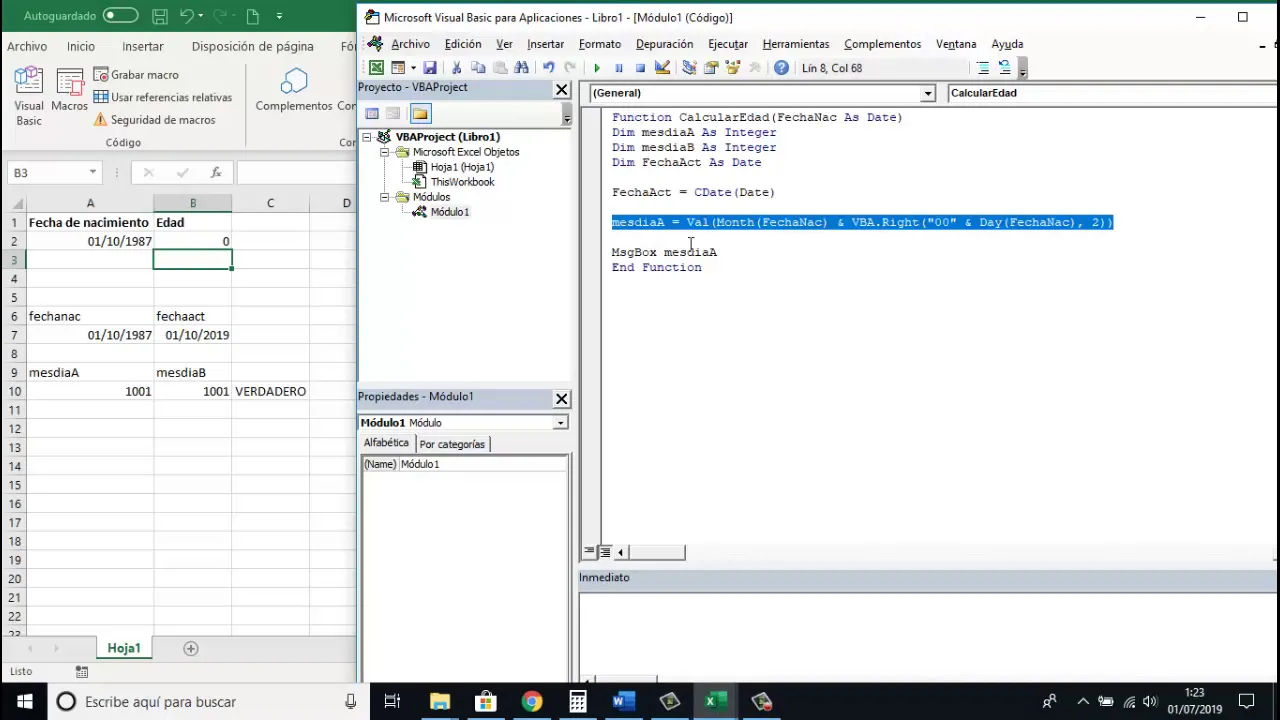Screen dimensions: 1280x720
Task: Undo with the VBA toolbar undo arrow
Action: coord(548,68)
